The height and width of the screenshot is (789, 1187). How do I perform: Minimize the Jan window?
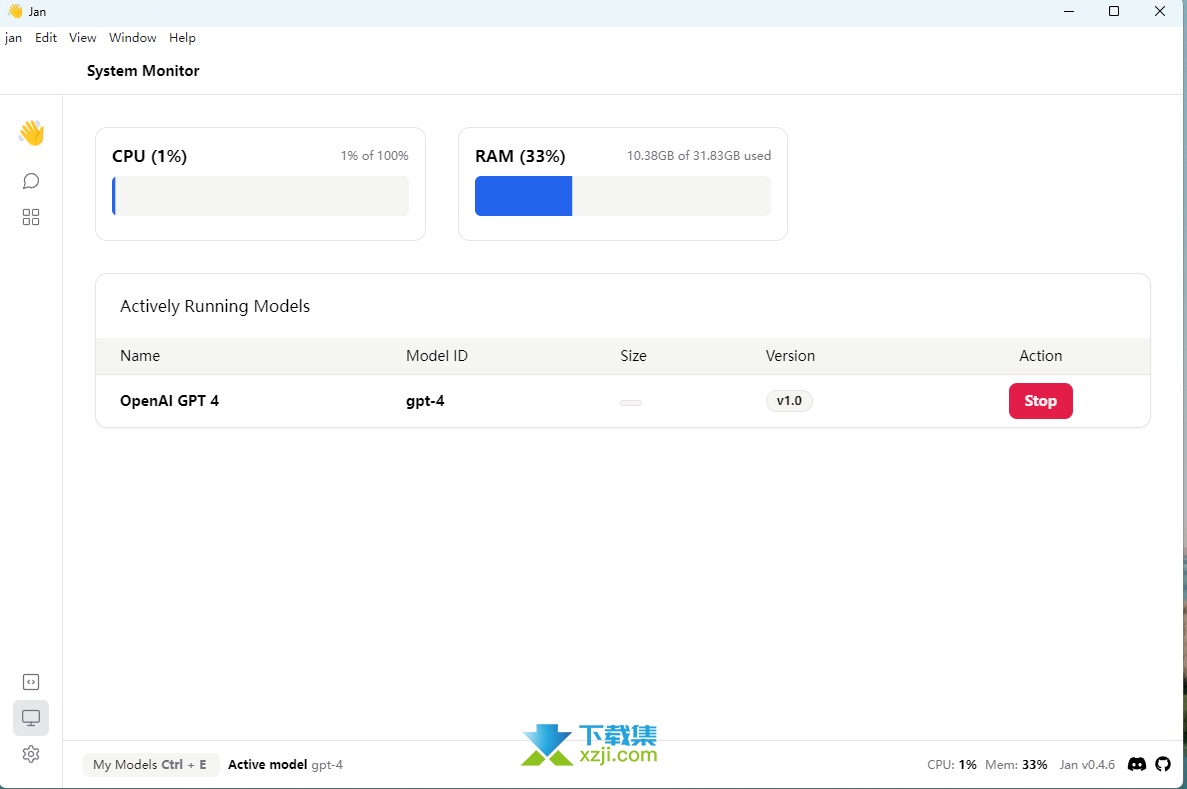coord(1069,11)
